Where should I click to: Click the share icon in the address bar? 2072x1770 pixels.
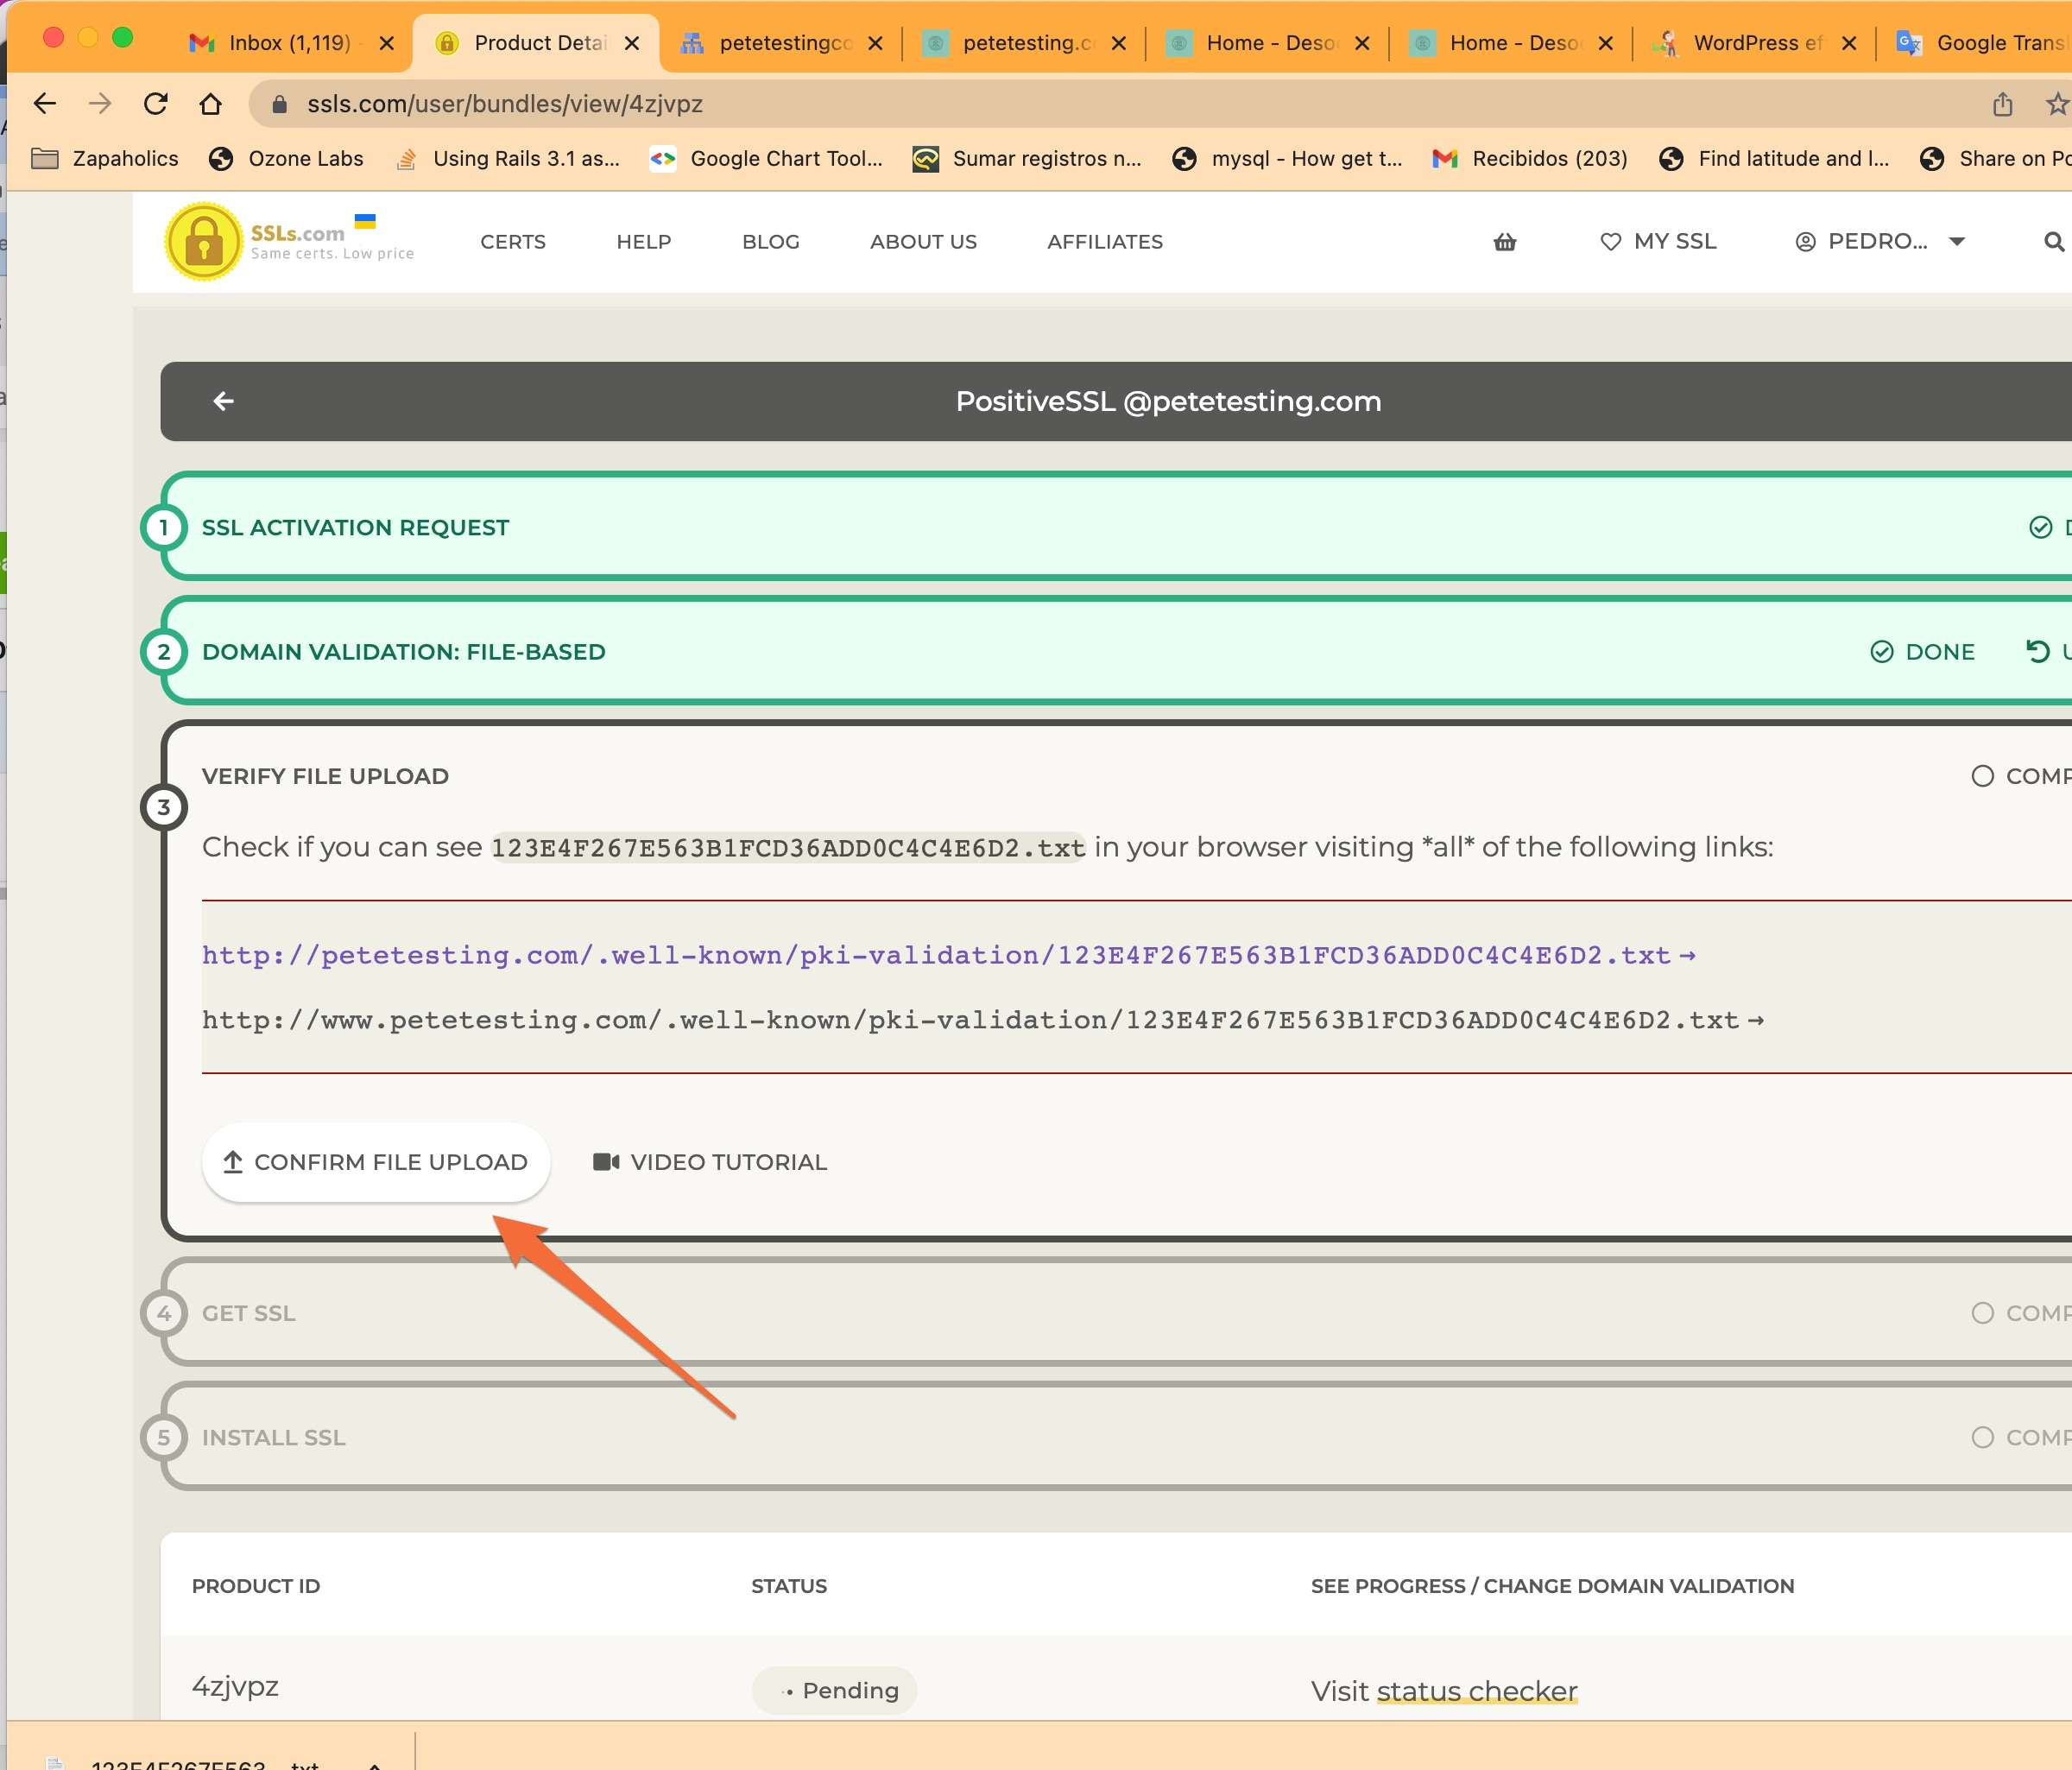point(2002,104)
